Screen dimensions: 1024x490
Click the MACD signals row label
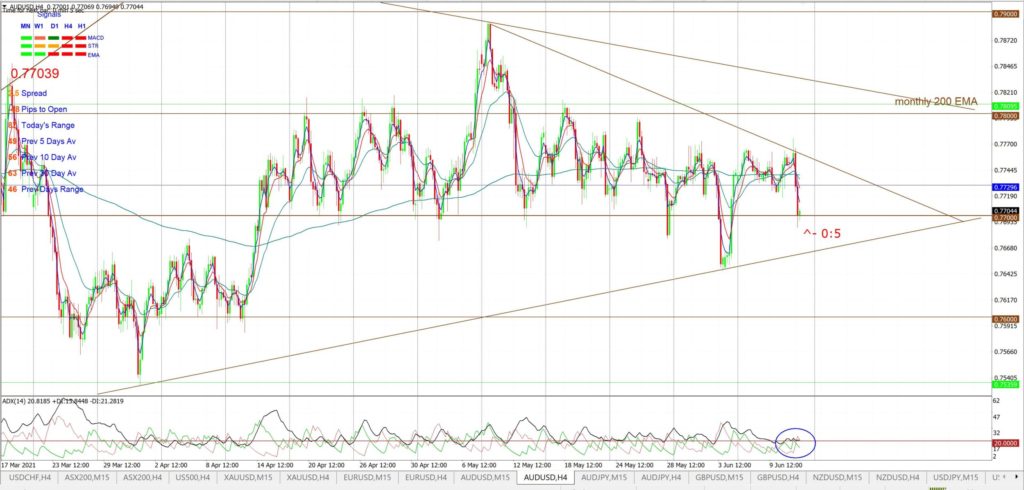(95, 38)
